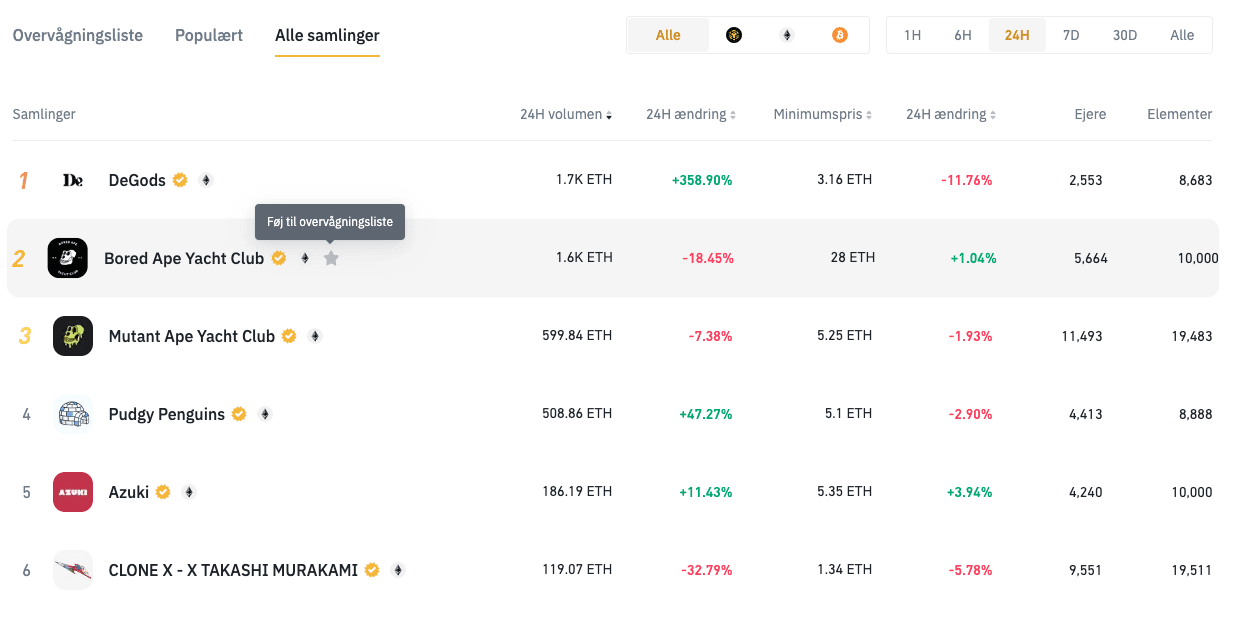Click the Mutant Ape Yacht Club logo
The width and height of the screenshot is (1246, 624).
click(x=73, y=336)
